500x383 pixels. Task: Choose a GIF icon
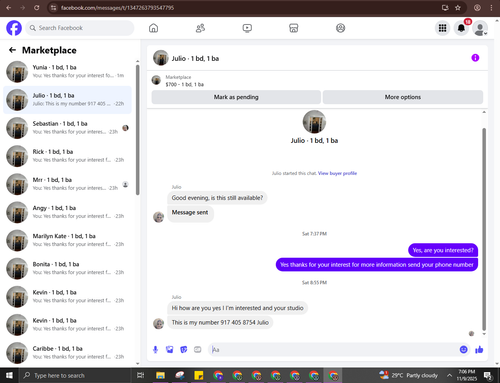tap(198, 349)
